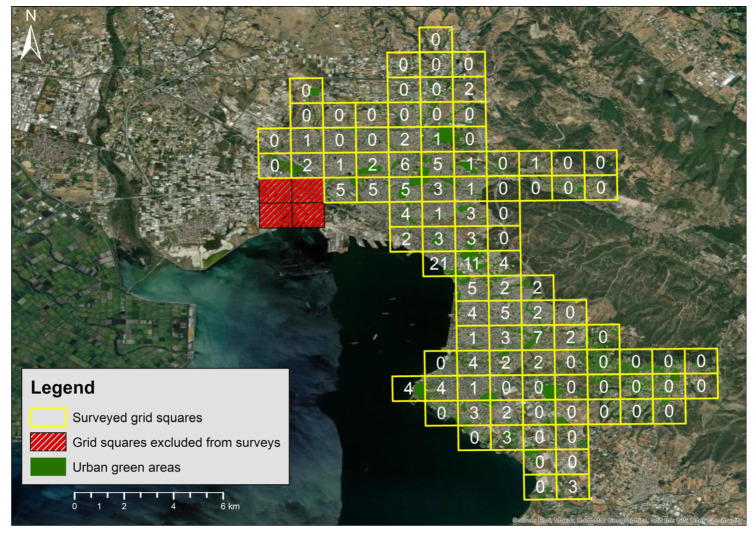This screenshot has width=756, height=535.
Task: Click the grid square numbered 11
Action: point(472,264)
